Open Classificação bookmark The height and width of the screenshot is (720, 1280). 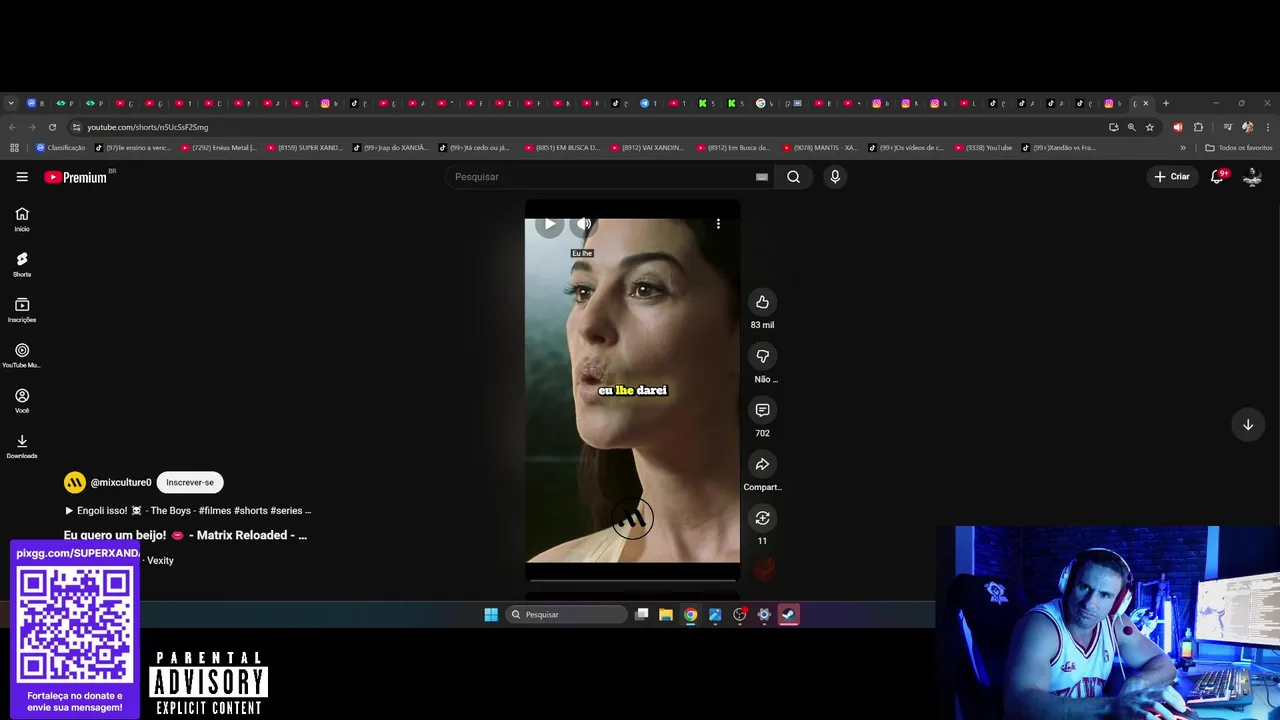coord(61,148)
